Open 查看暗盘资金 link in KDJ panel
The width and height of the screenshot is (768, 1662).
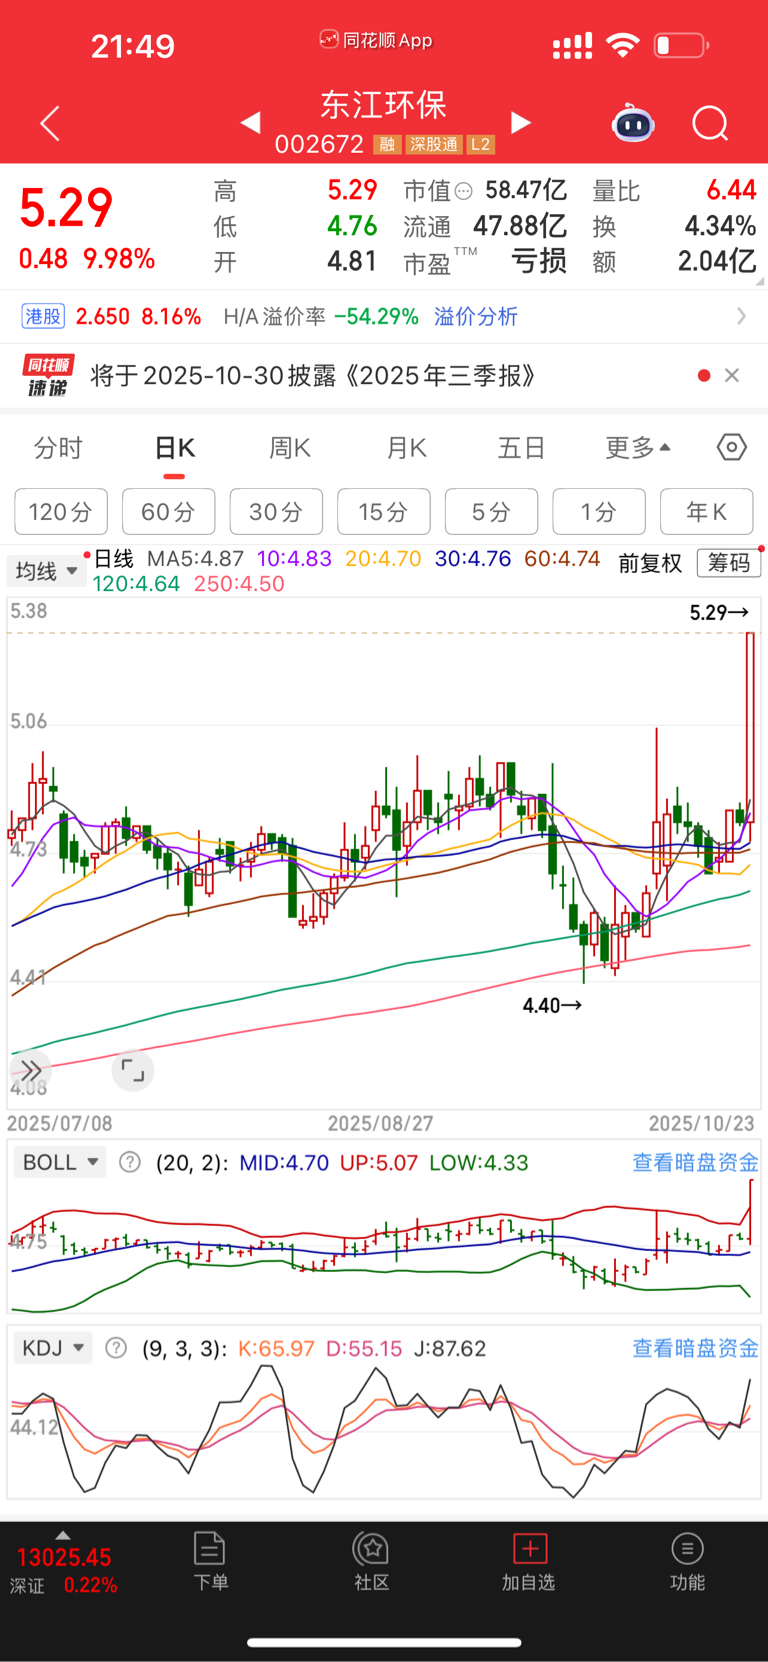click(x=695, y=1348)
